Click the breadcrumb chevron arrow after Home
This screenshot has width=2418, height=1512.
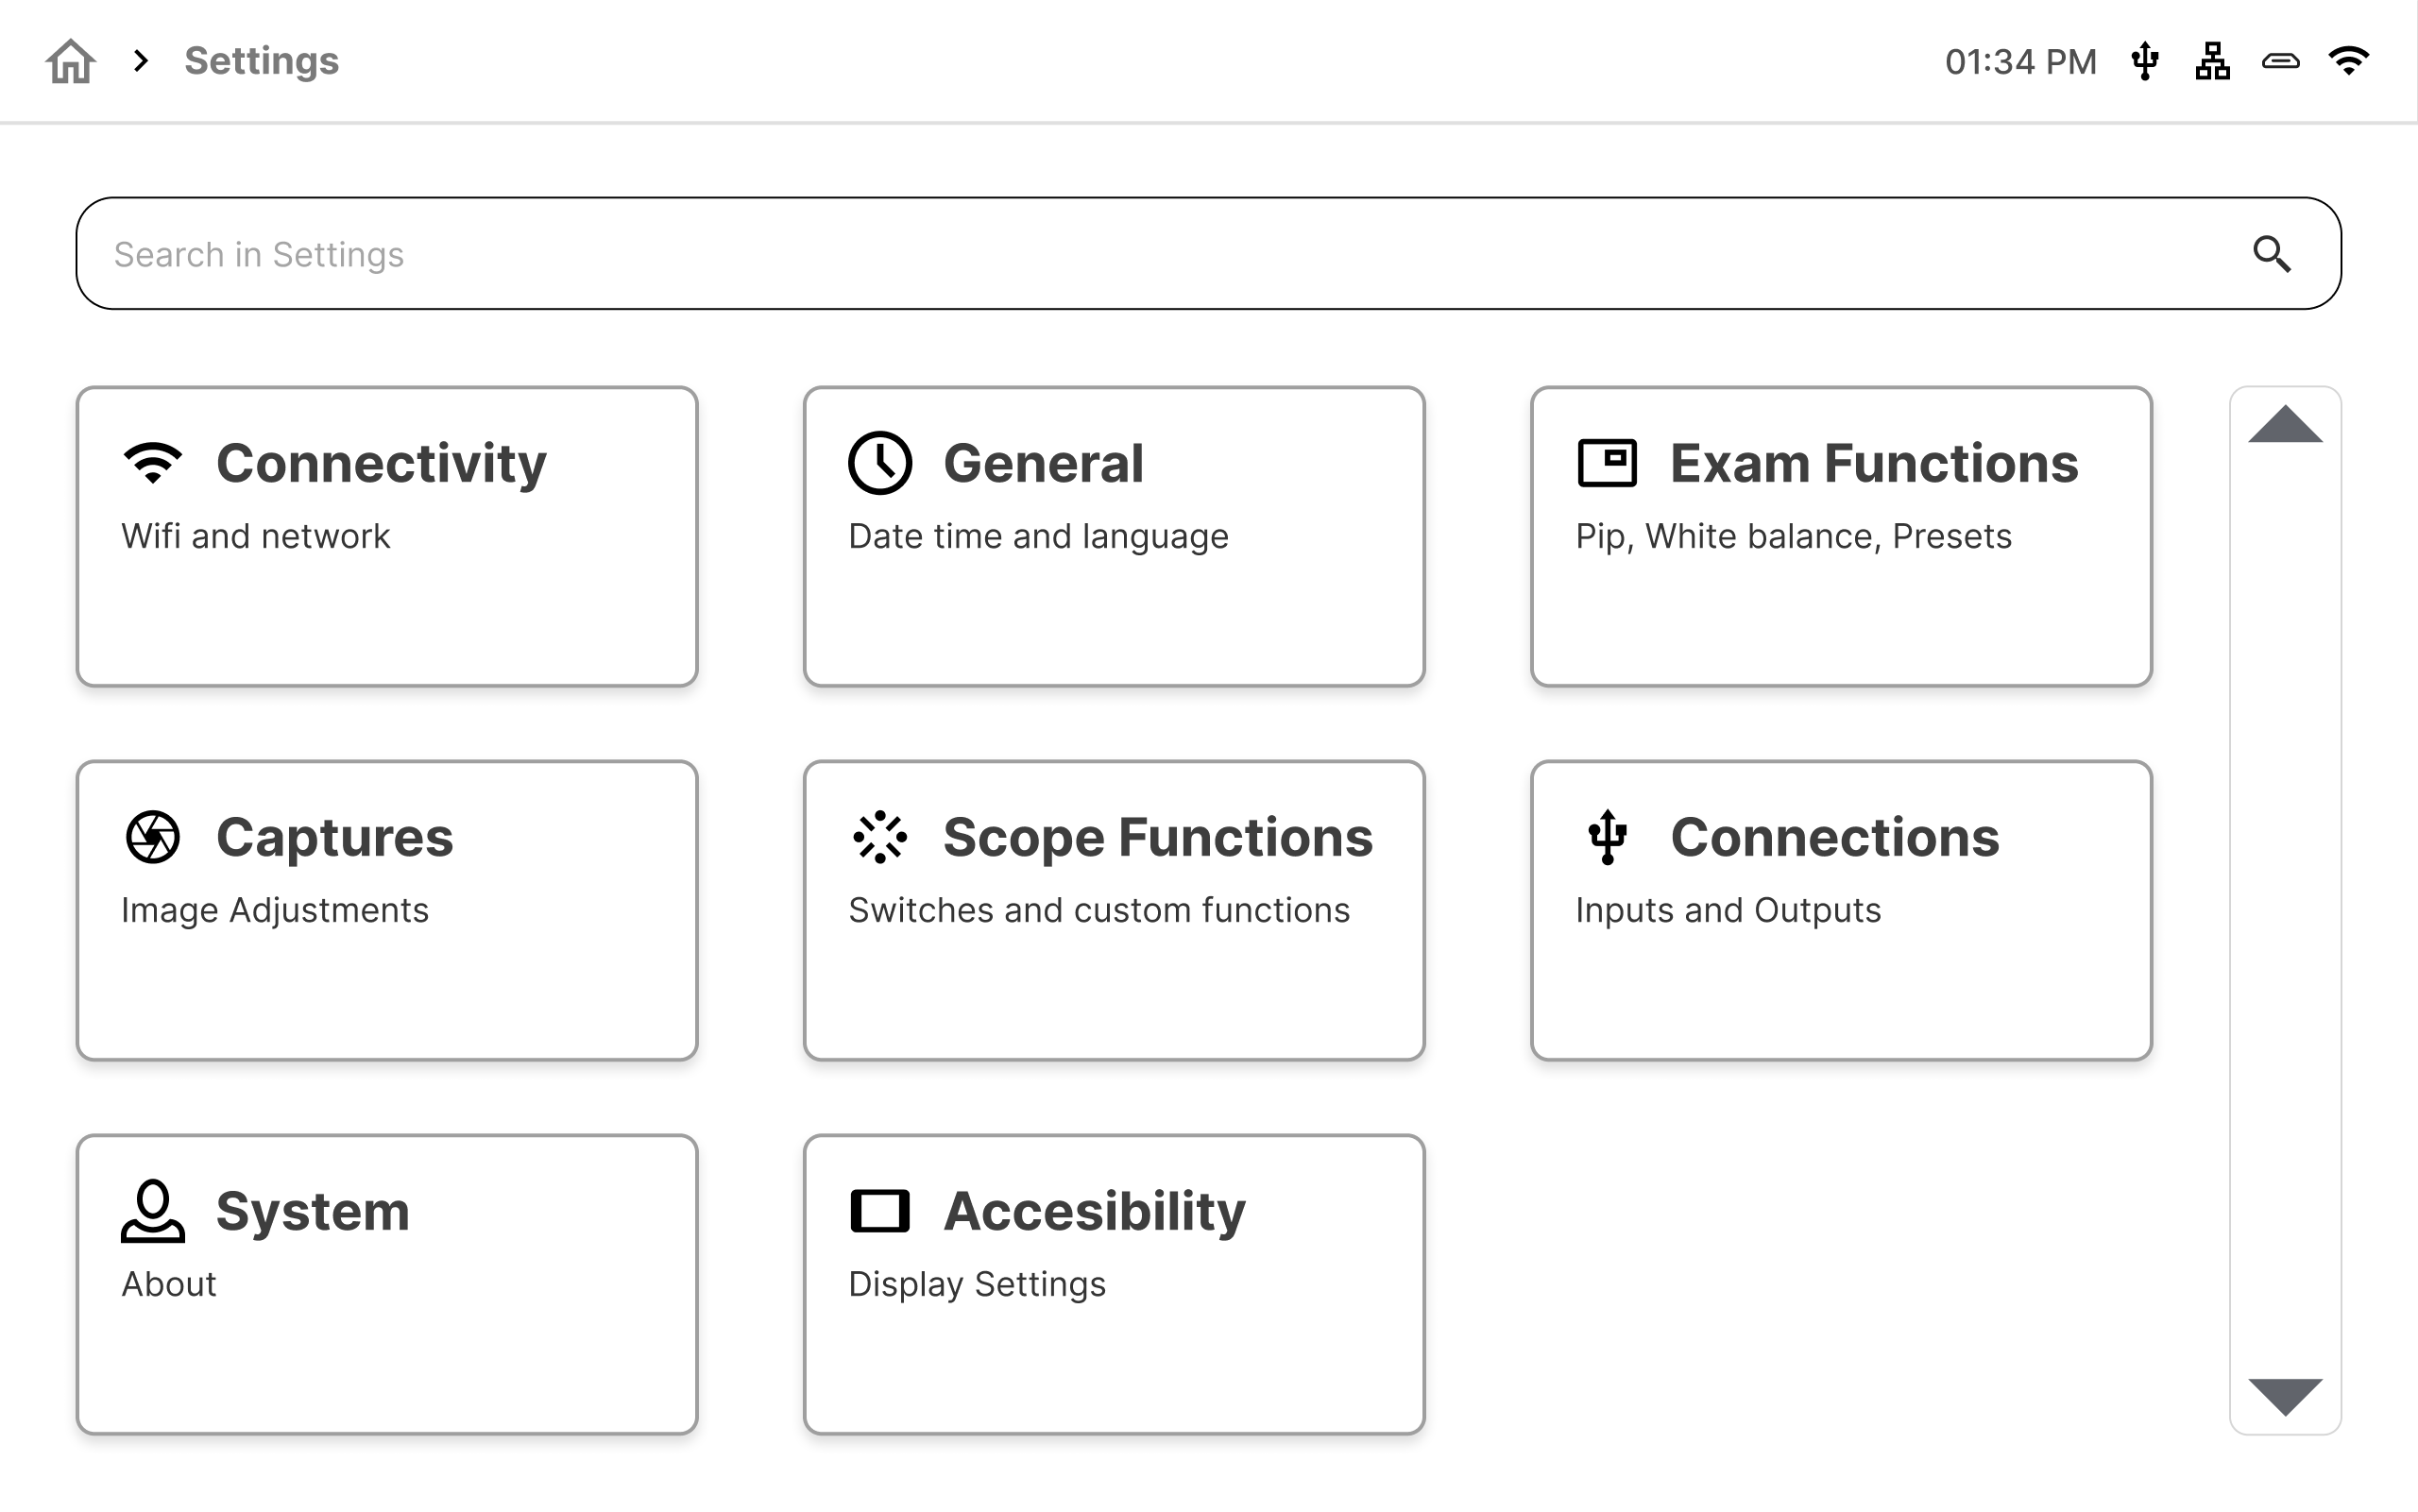(x=141, y=61)
